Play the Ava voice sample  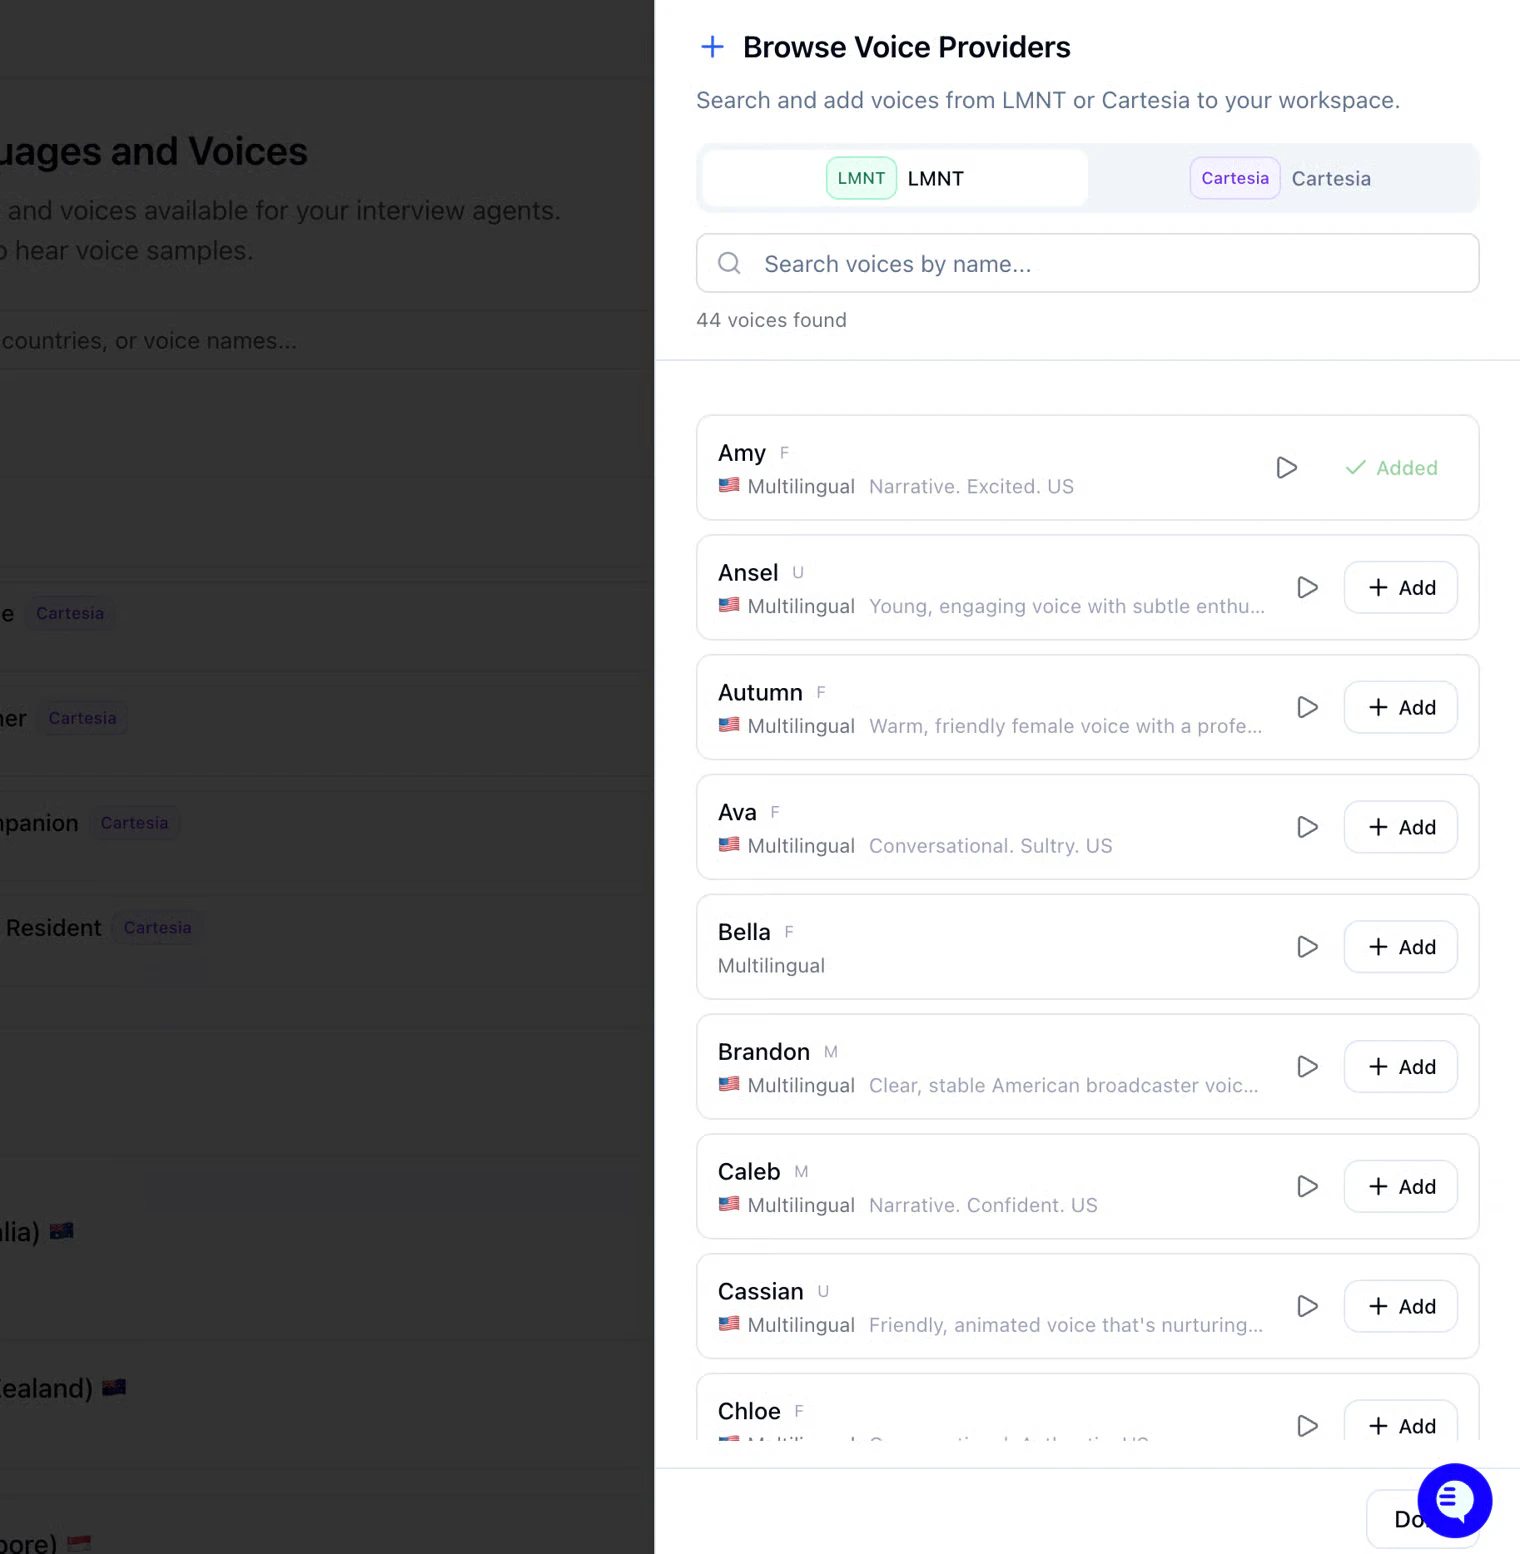[1307, 828]
